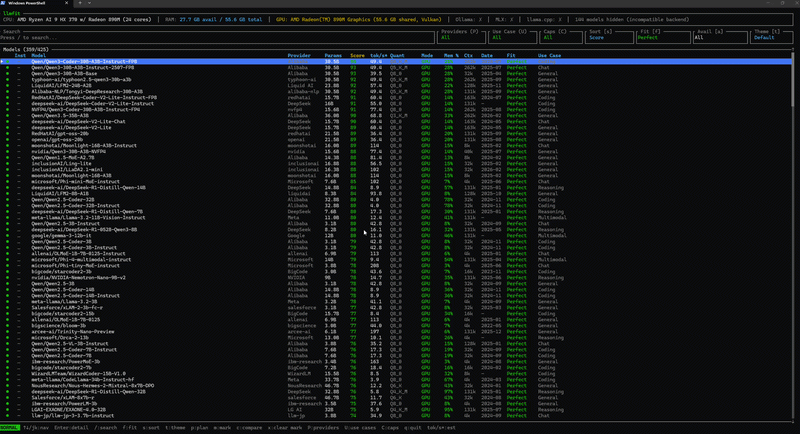This screenshot has width=800, height=434.
Task: Click the Model column header
Action: click(38, 56)
